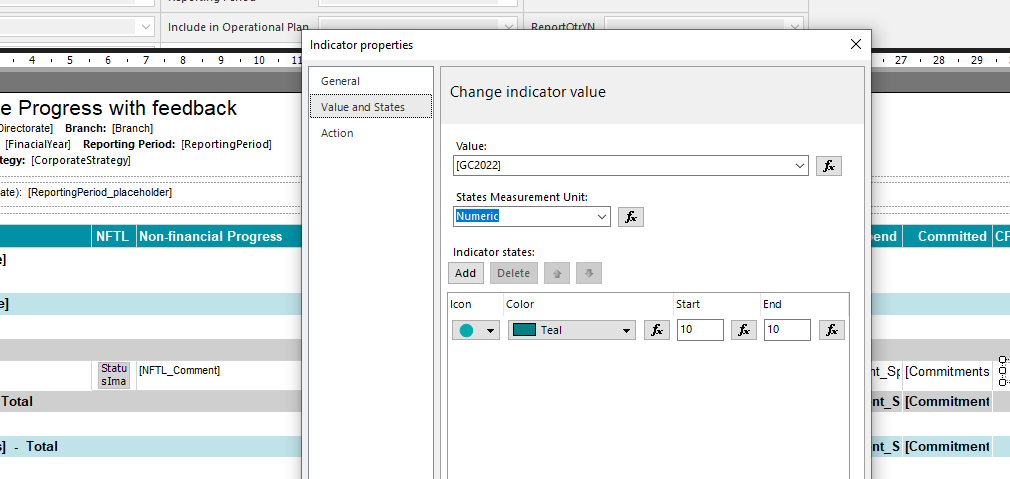Close the Indicator properties dialog

point(855,44)
